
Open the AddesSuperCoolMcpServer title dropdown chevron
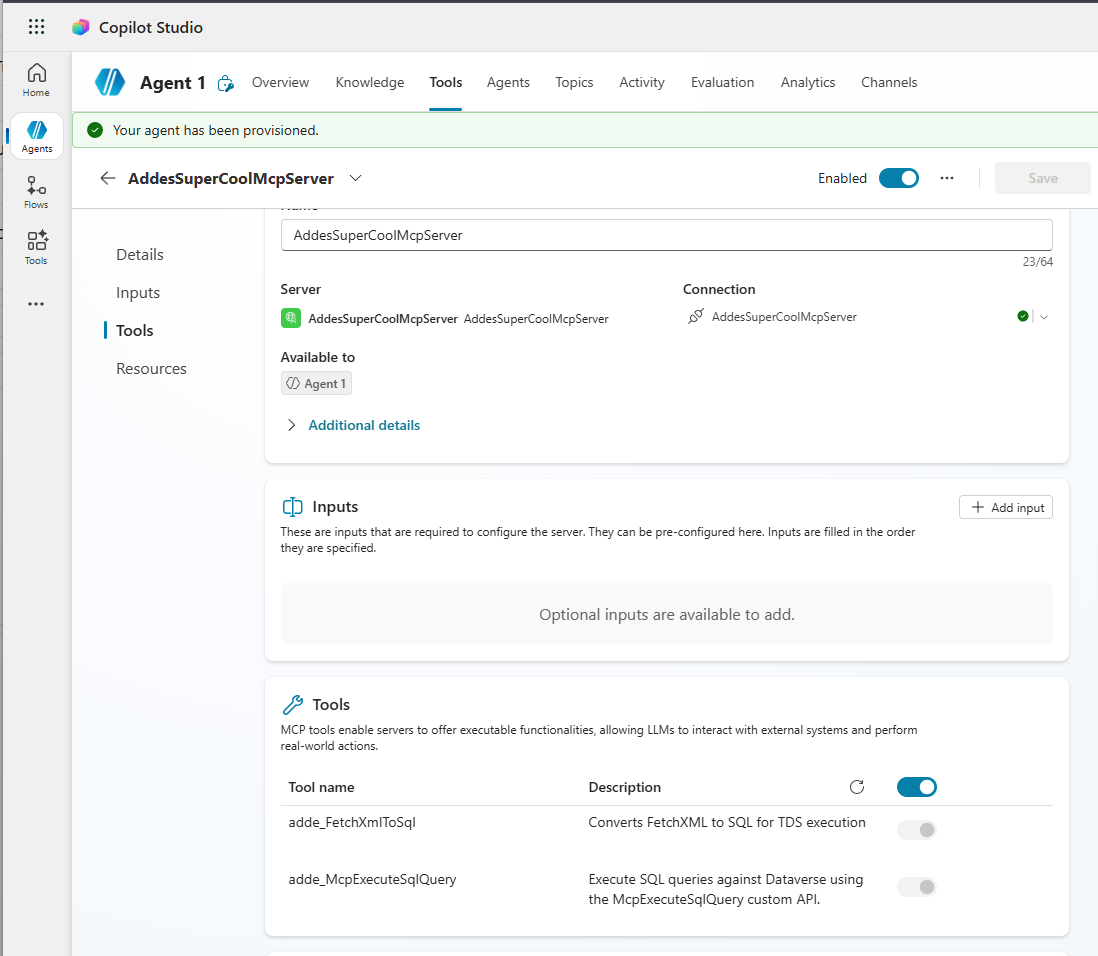[355, 178]
